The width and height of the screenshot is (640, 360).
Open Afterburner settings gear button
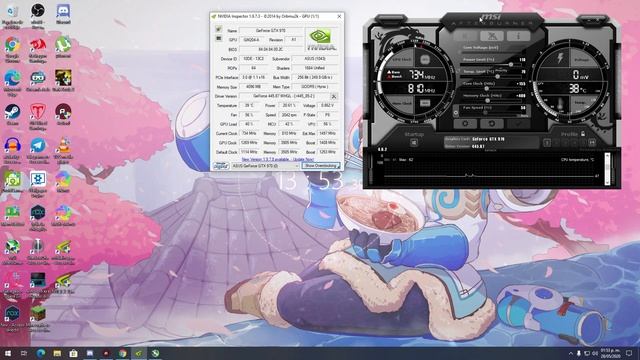coord(465,123)
